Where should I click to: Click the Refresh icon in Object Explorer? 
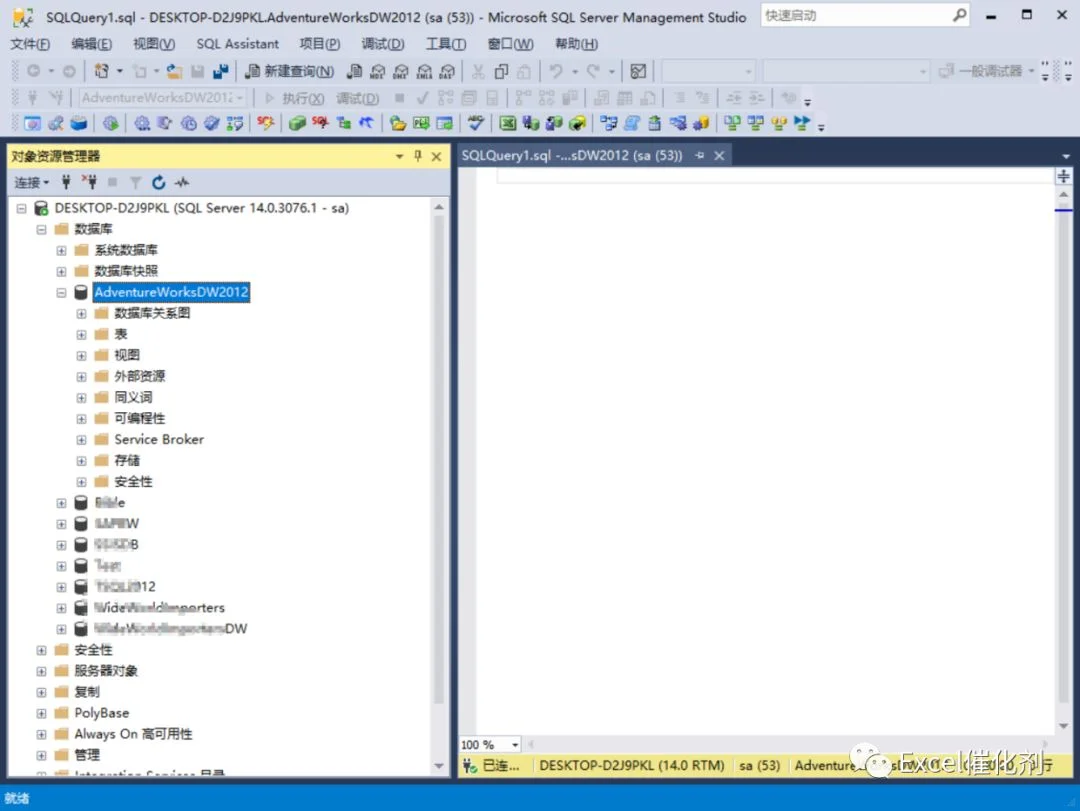[x=158, y=183]
